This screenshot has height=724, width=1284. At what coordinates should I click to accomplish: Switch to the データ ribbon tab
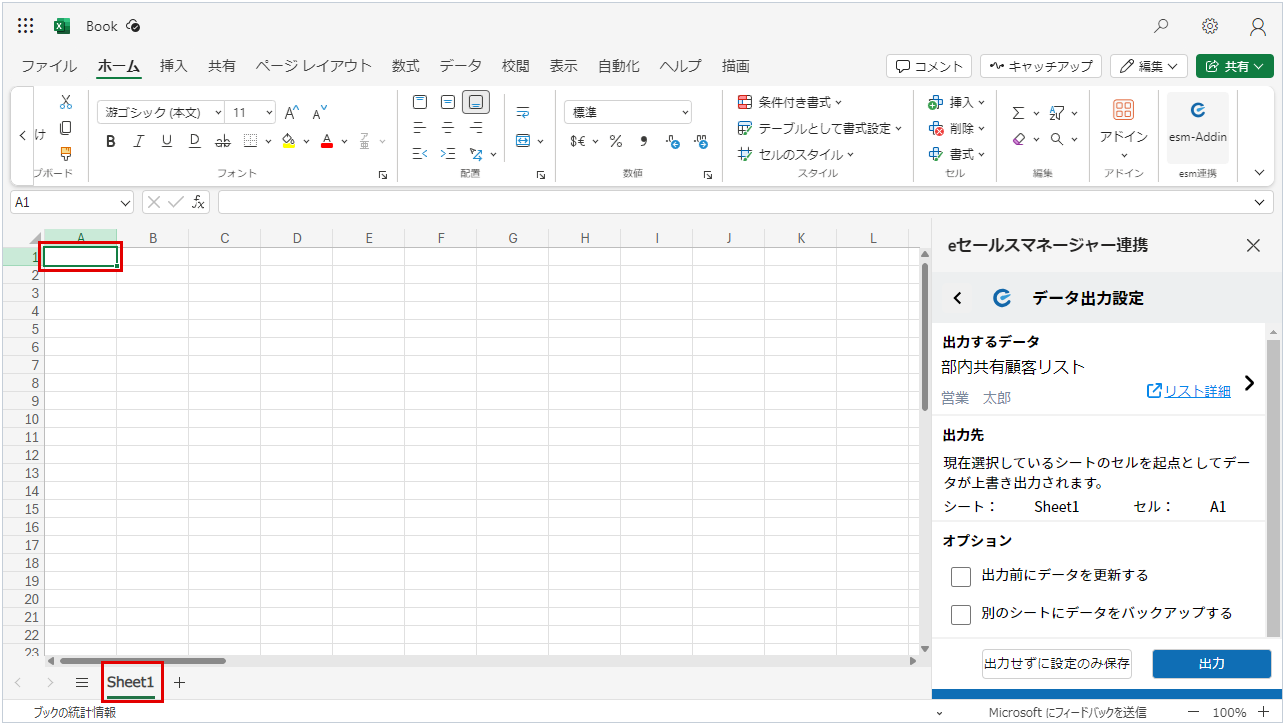coord(460,66)
